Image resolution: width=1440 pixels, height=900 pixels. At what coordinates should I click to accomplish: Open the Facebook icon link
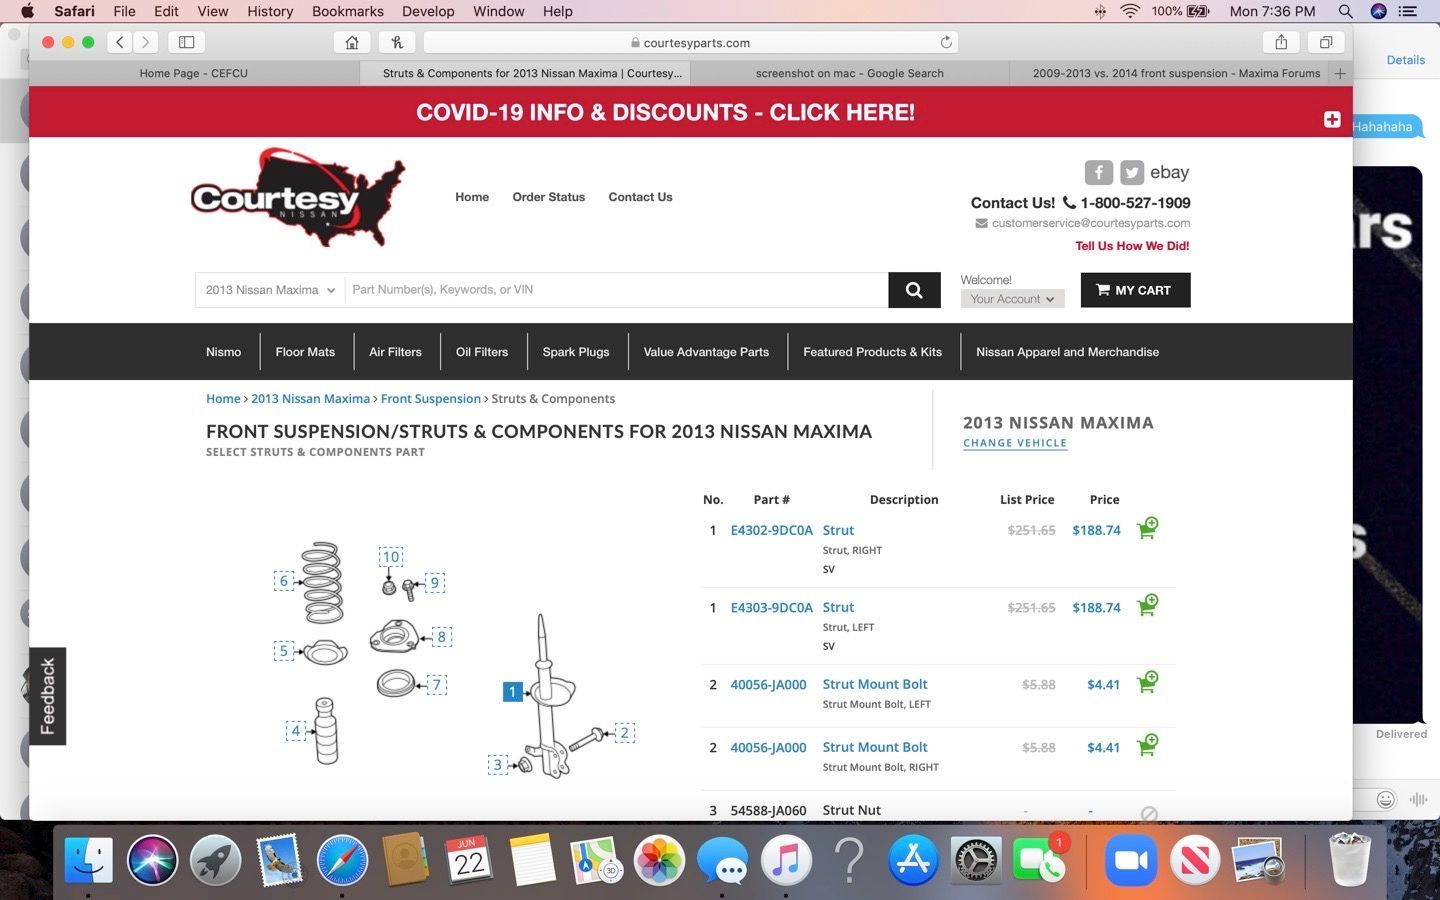[1098, 172]
